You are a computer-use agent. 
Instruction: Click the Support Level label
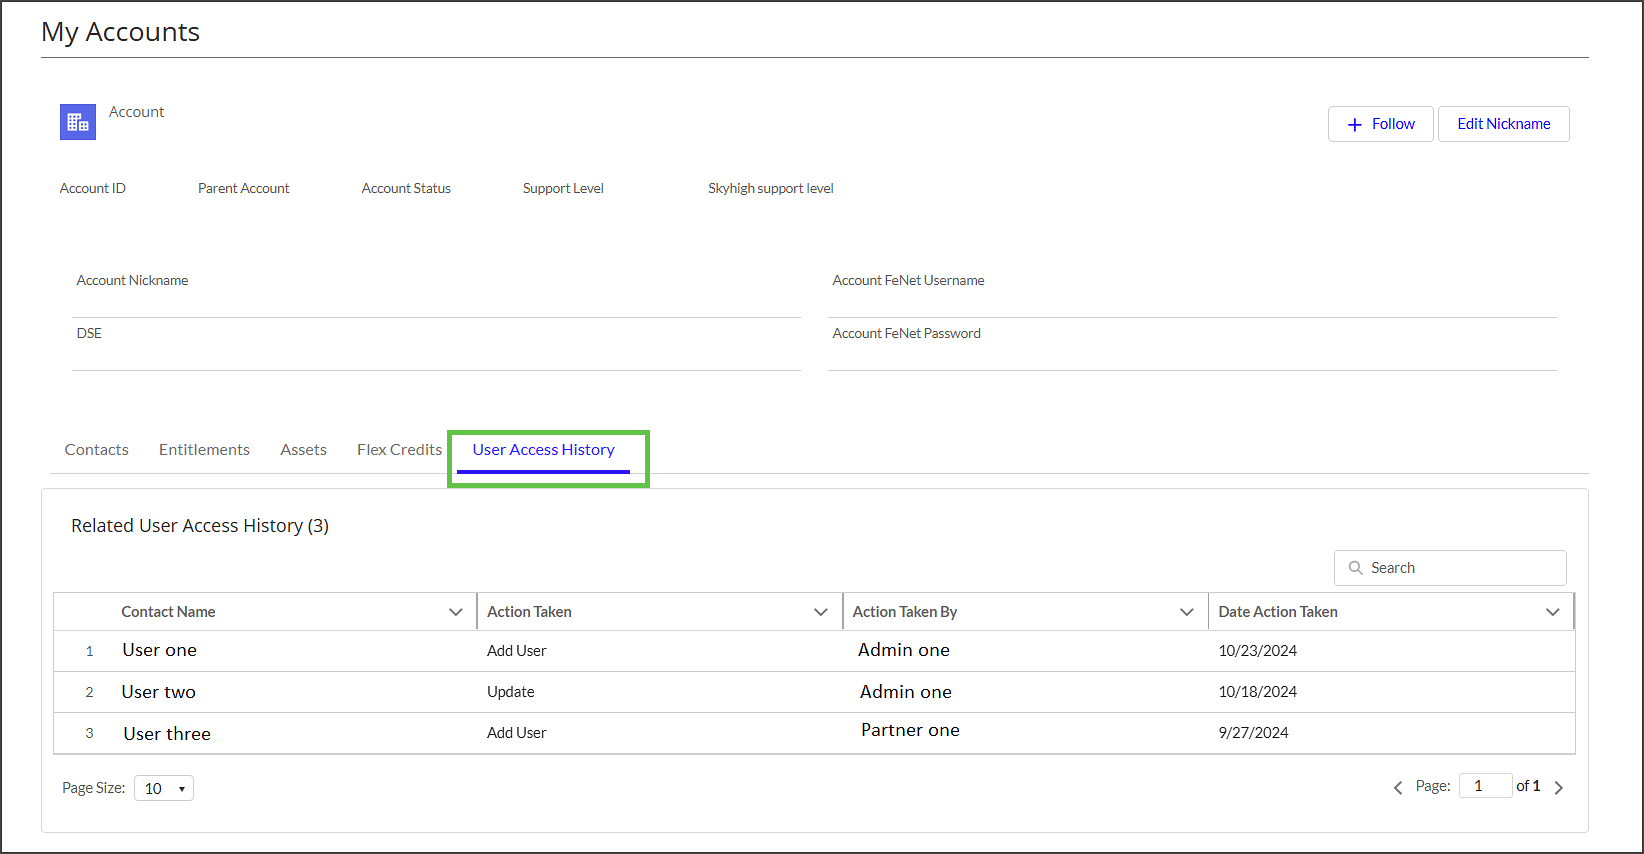pyautogui.click(x=563, y=188)
